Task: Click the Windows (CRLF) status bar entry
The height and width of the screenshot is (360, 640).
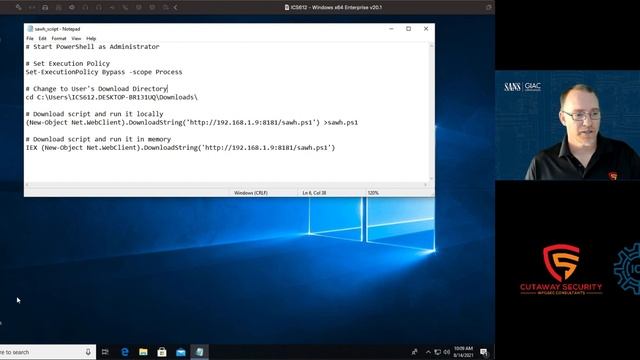Action: [x=251, y=193]
